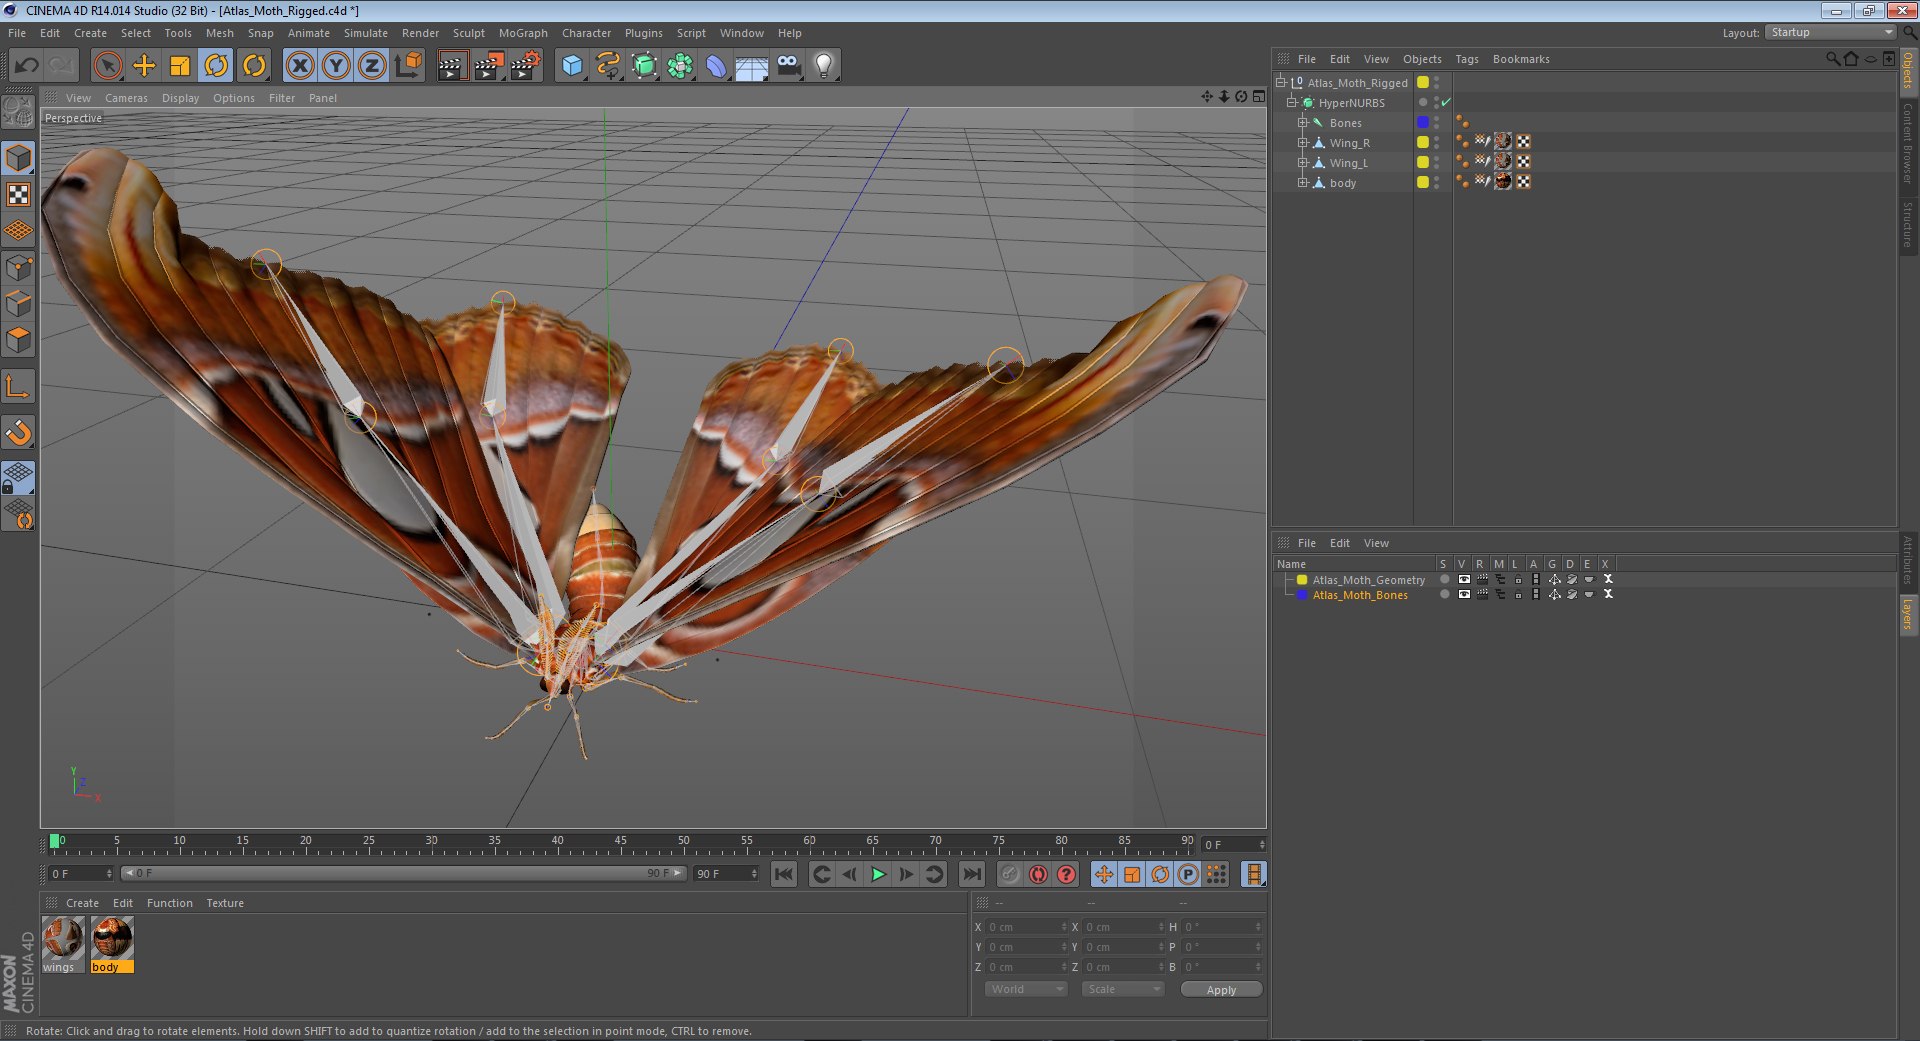The width and height of the screenshot is (1920, 1041).
Task: Toggle the Enable Axis tool
Action: (x=19, y=387)
